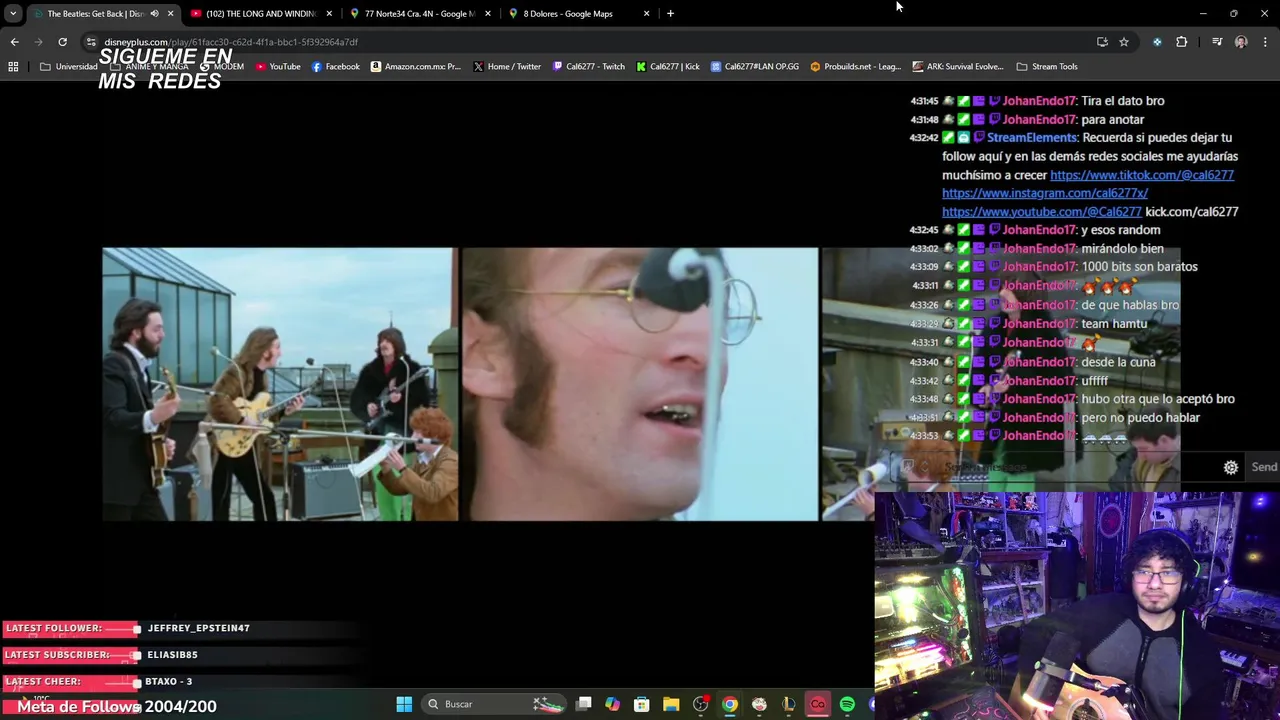1280x720 pixels.
Task: Switch to the 8 Dolores Google Maps tab
Action: click(578, 14)
